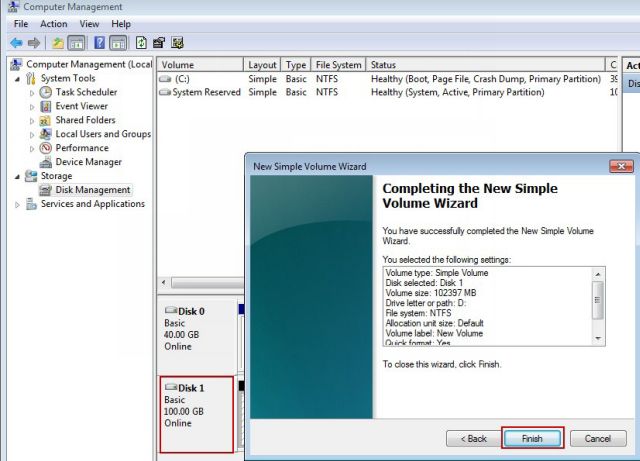640x461 pixels.
Task: Click volume list horizontal scroll left arrow
Action: [x=164, y=282]
